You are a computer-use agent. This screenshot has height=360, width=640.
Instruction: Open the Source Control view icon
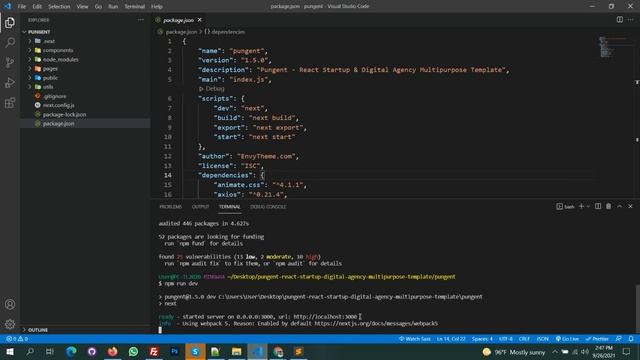coord(10,62)
